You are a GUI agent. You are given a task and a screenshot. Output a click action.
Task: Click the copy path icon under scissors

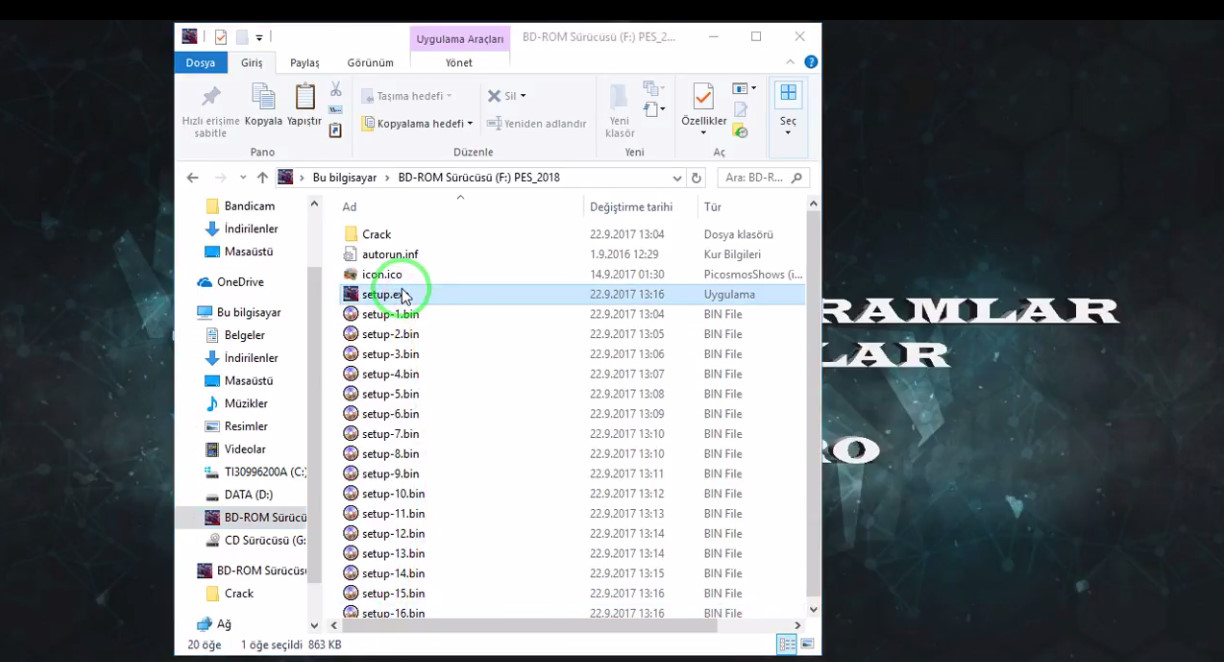[x=336, y=110]
